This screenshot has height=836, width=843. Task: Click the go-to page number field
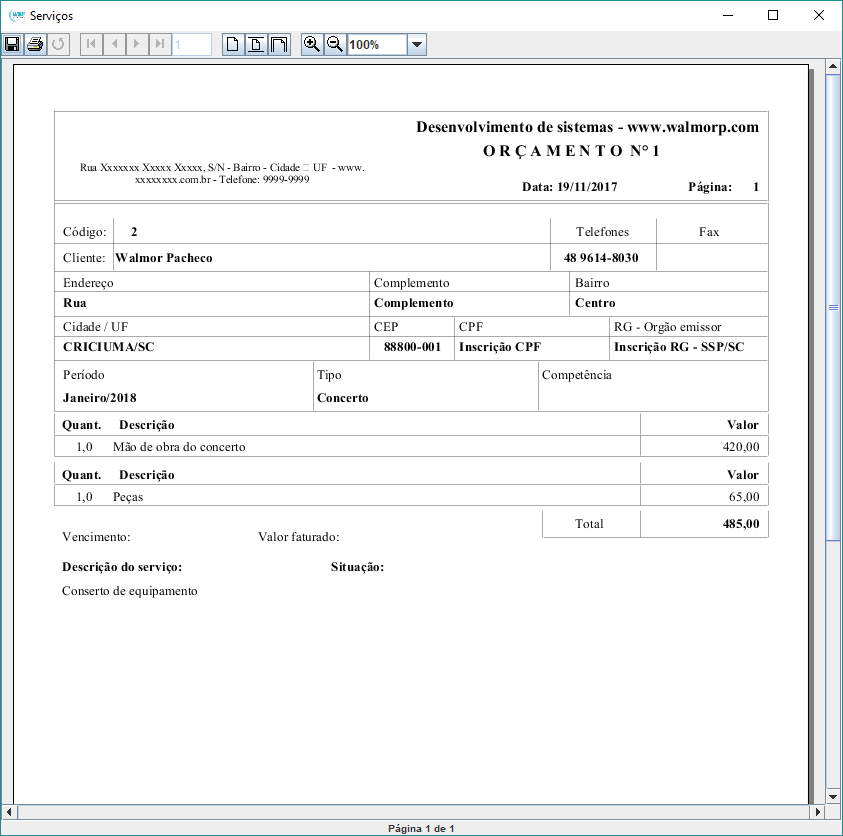[x=191, y=44]
